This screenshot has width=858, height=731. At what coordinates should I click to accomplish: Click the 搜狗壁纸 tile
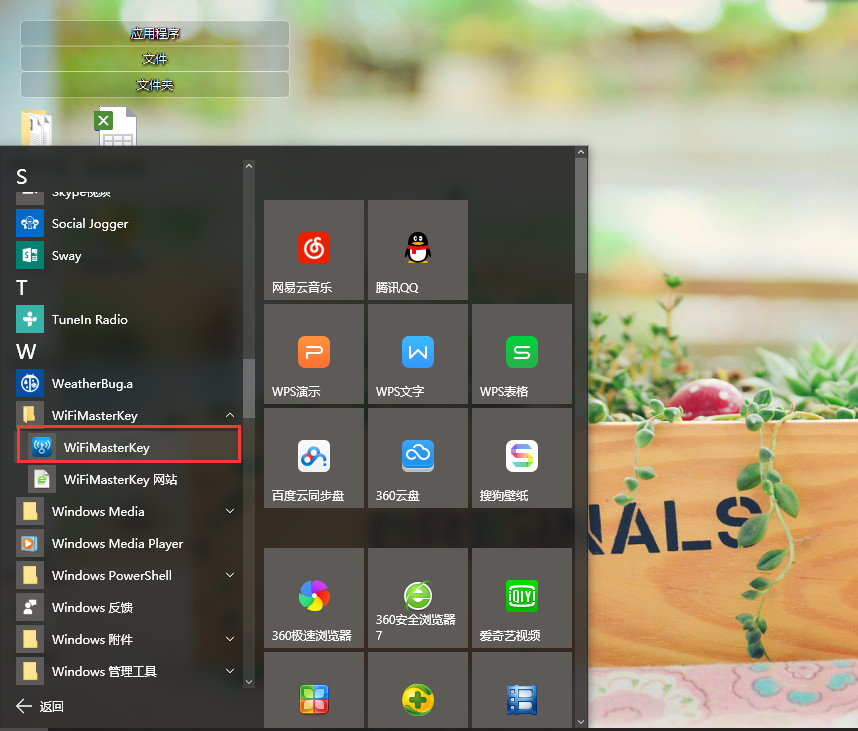pyautogui.click(x=521, y=457)
